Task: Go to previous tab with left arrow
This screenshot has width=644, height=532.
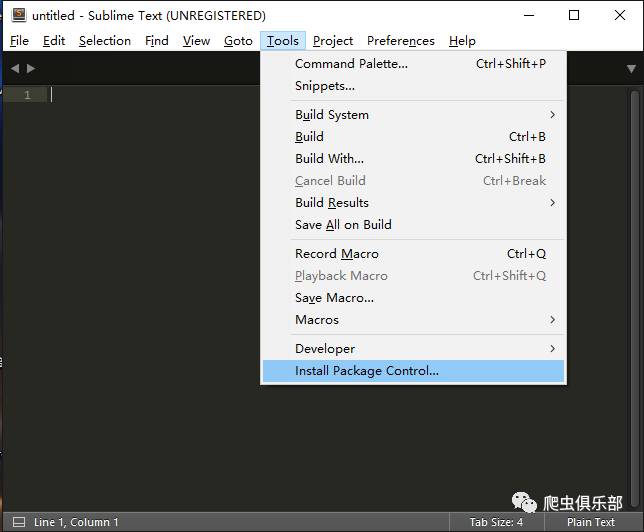Action: 15,68
